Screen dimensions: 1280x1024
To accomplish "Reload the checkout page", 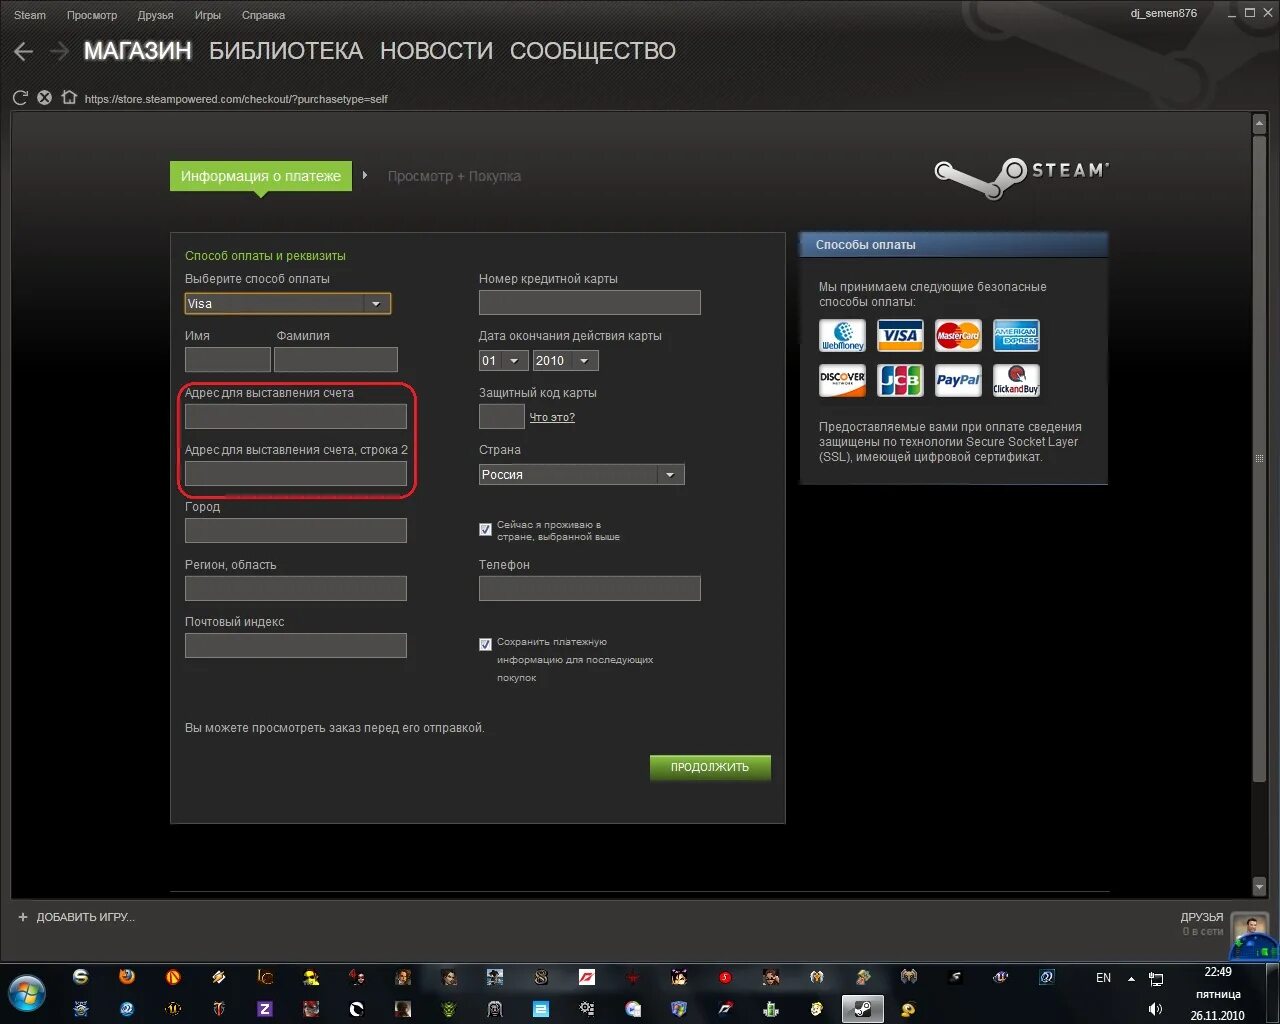I will pyautogui.click(x=20, y=98).
